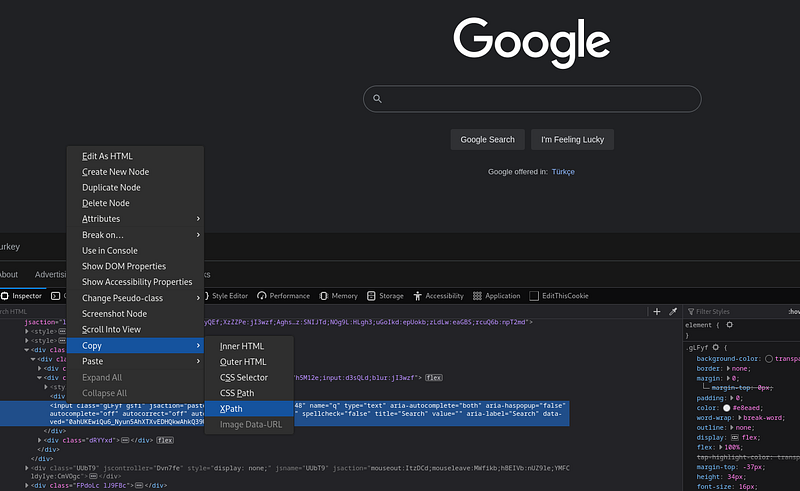This screenshot has width=800, height=491.
Task: Click the #e8eaed color swatch
Action: pos(727,408)
